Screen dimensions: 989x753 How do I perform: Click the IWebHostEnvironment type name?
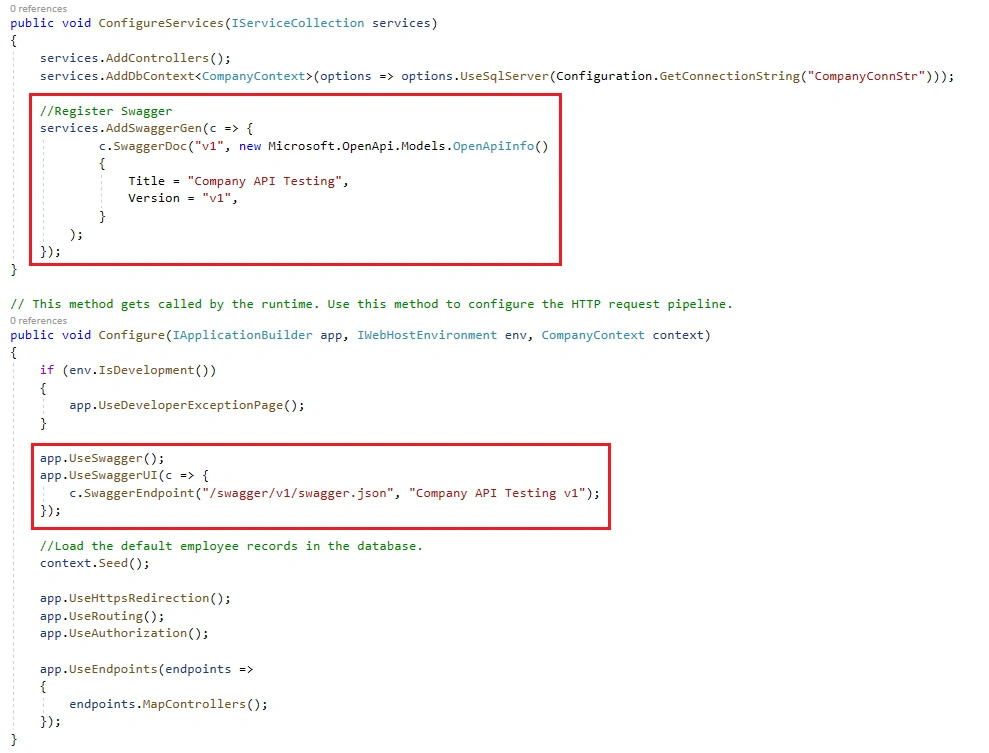(427, 335)
